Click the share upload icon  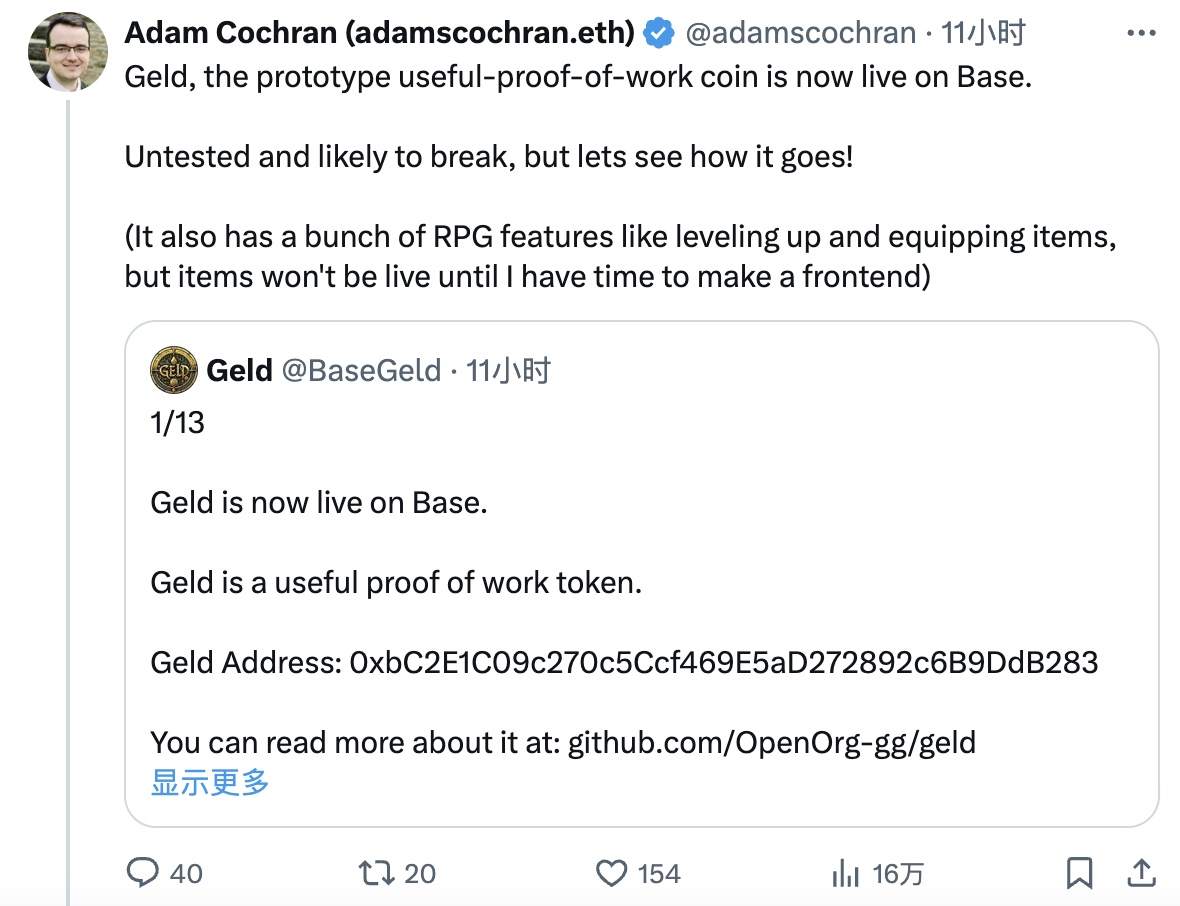(1141, 873)
